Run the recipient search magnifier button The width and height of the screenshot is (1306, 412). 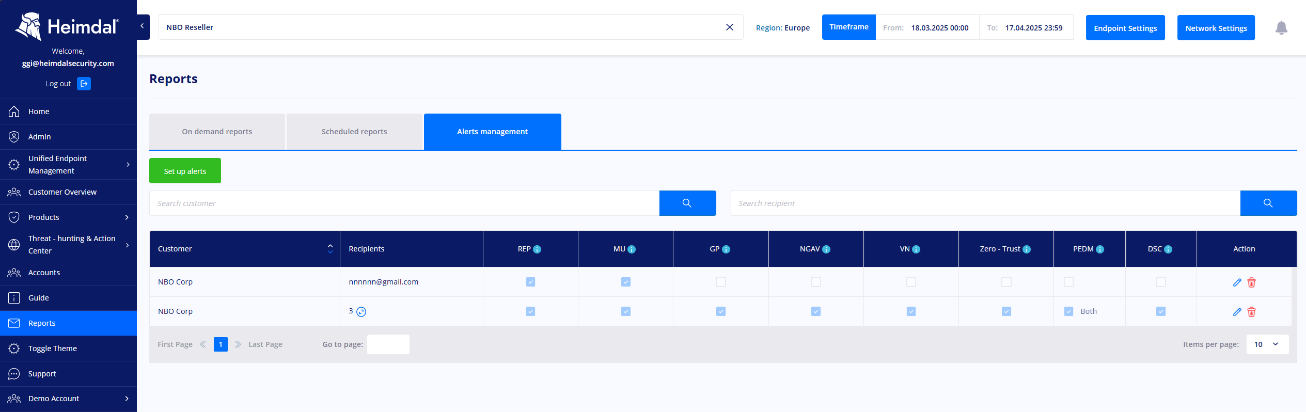click(1268, 203)
